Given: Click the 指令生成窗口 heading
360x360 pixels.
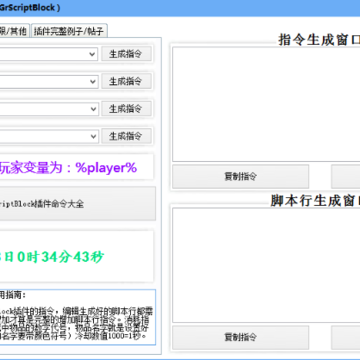Looking at the screenshot, I should pyautogui.click(x=319, y=40).
